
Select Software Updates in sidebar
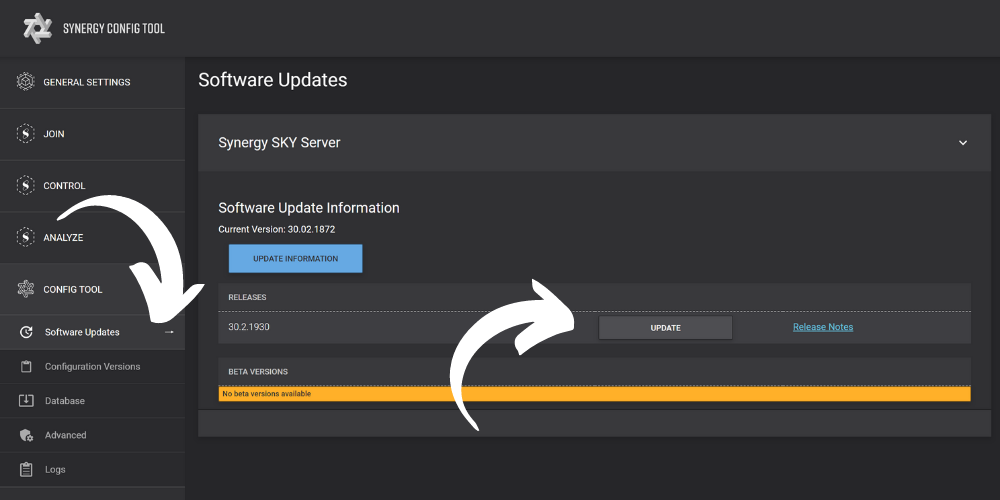click(92, 332)
